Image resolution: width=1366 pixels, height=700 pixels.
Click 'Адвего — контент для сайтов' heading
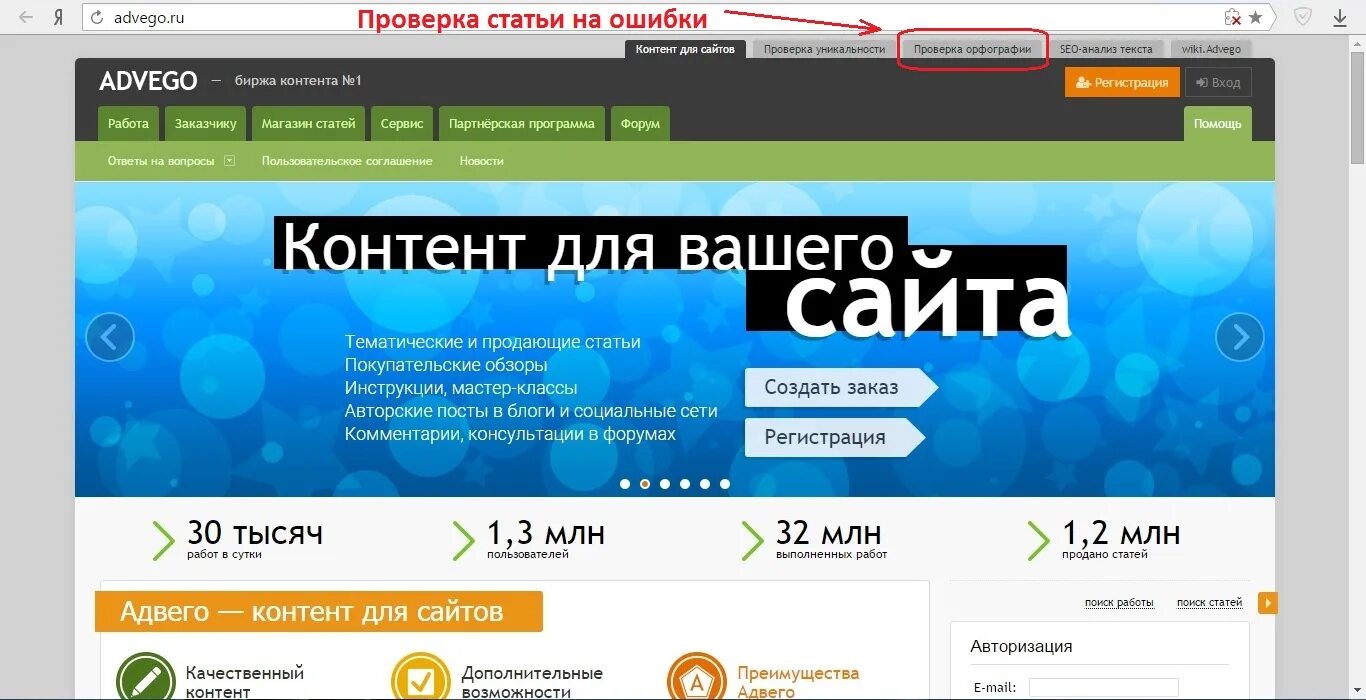(312, 611)
